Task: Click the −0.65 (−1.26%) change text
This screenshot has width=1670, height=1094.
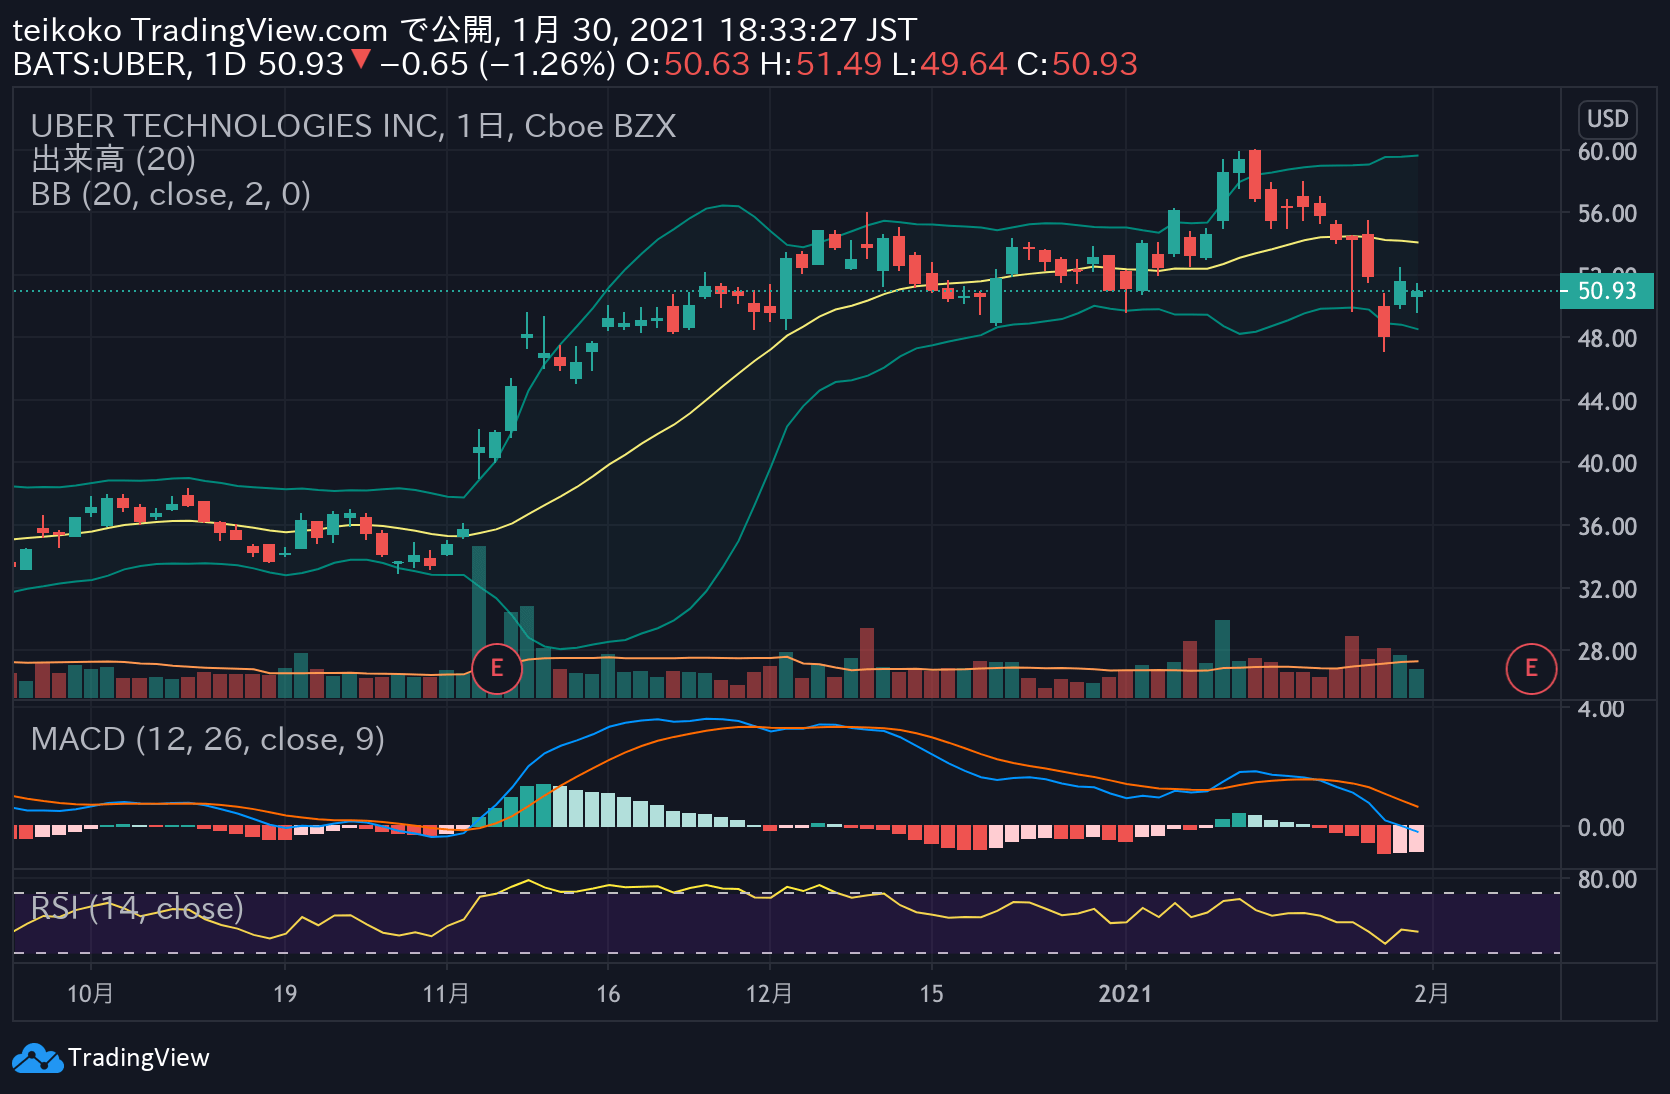Action: point(498,64)
